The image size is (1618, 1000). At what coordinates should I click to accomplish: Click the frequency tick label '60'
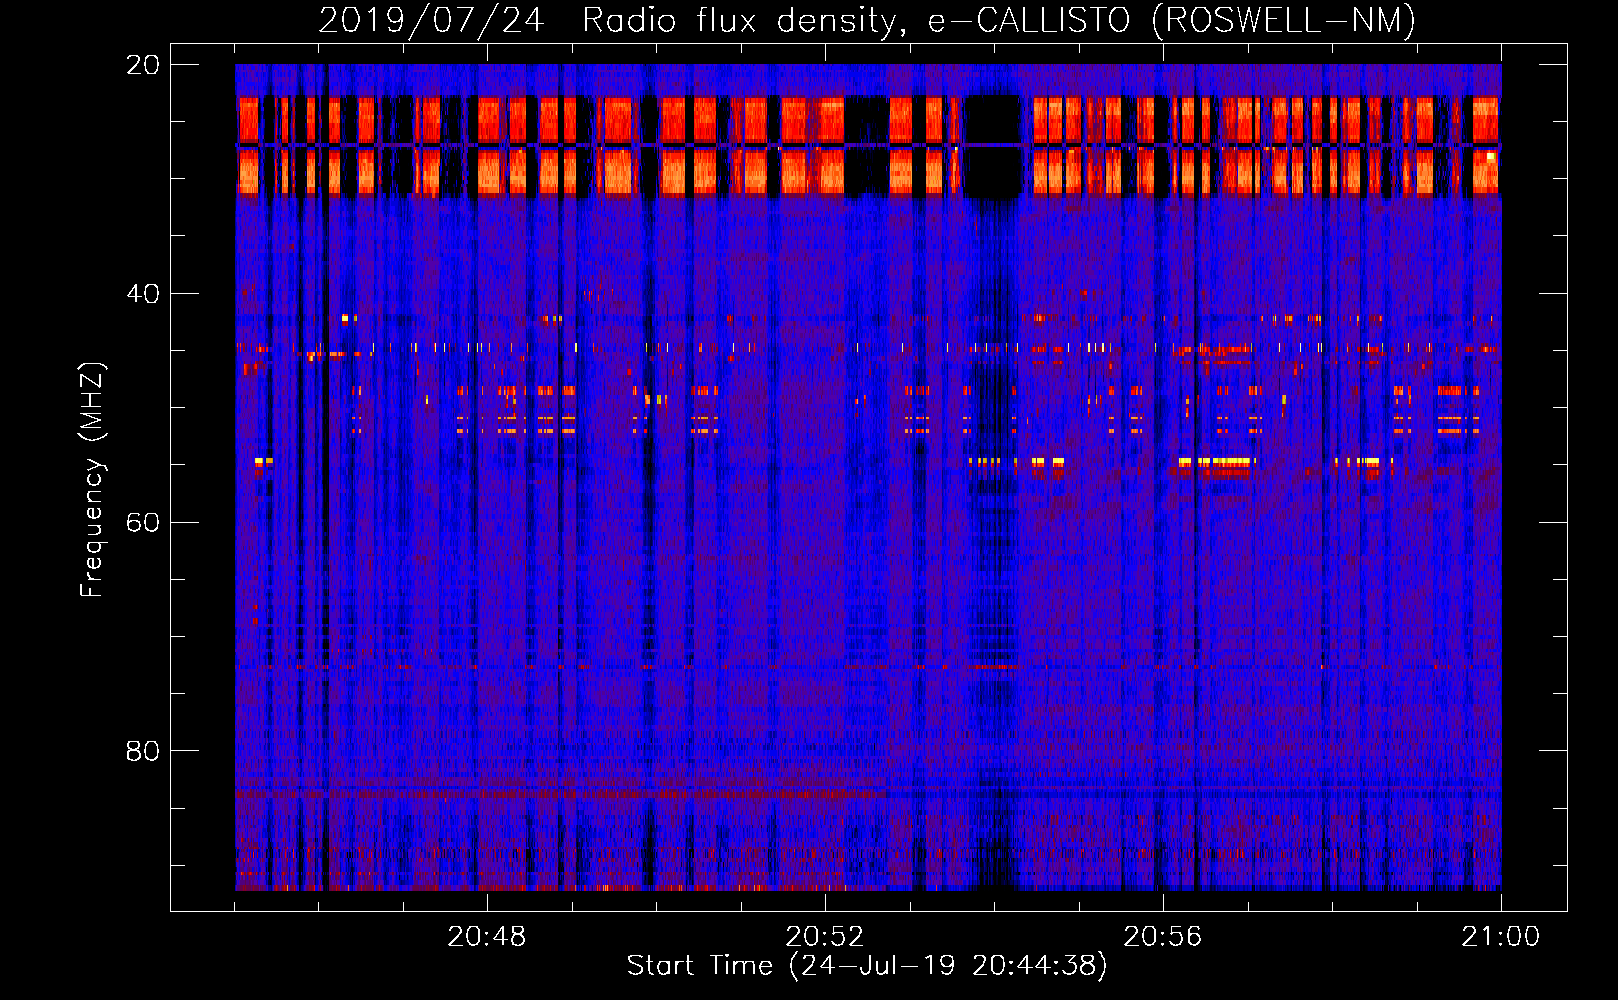tap(143, 522)
